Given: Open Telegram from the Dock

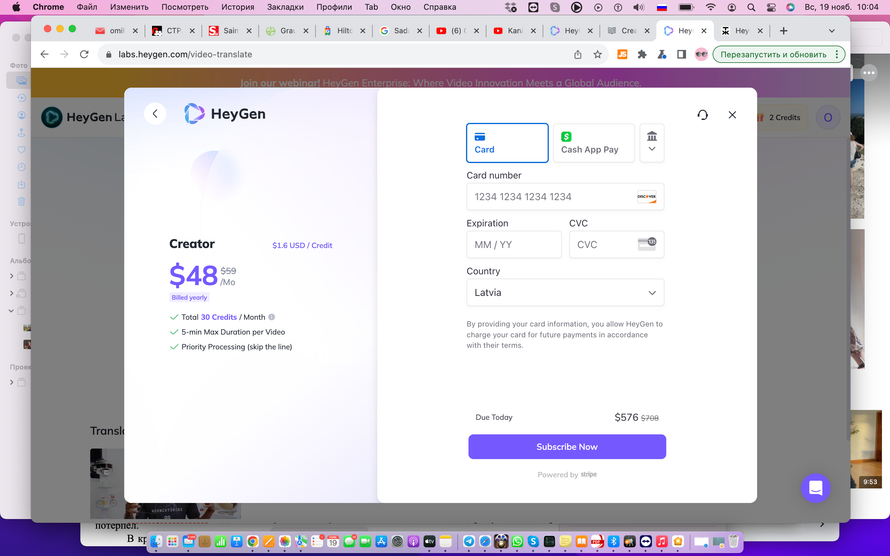Looking at the screenshot, I should point(469,541).
